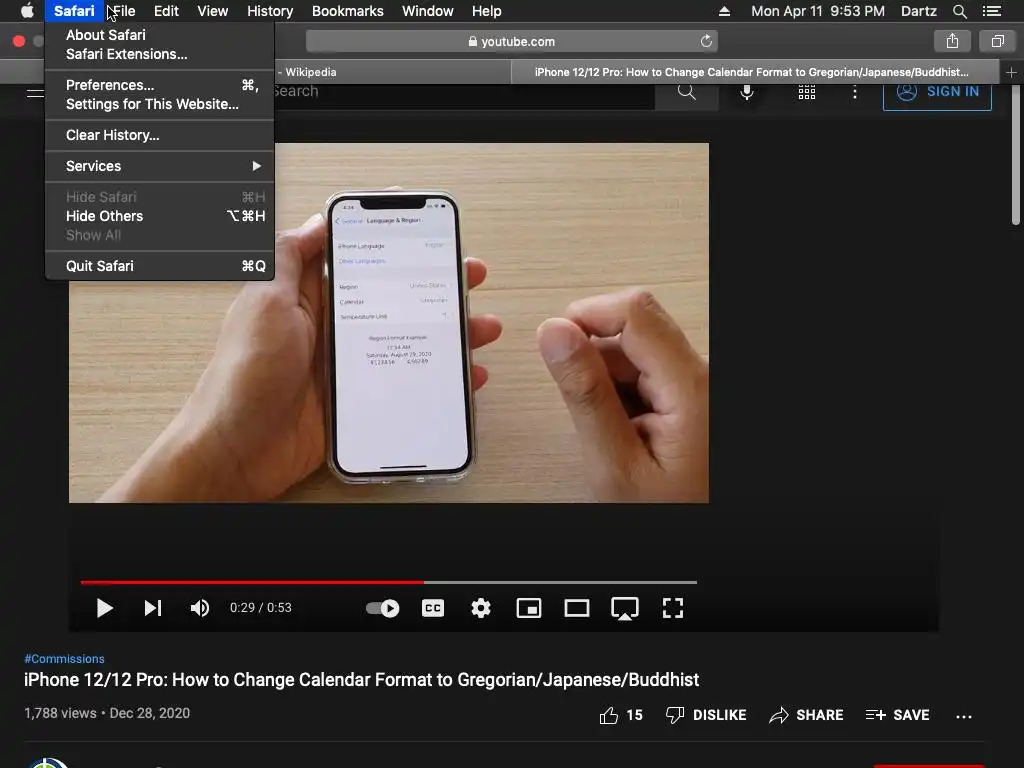
Task: Click the #Commissions hashtag link
Action: click(x=64, y=659)
